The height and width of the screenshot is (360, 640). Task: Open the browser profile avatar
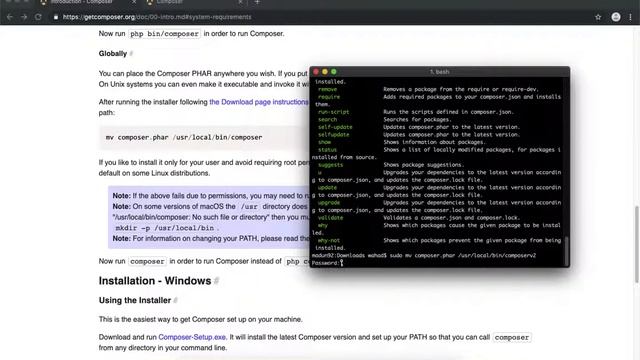tap(616, 17)
